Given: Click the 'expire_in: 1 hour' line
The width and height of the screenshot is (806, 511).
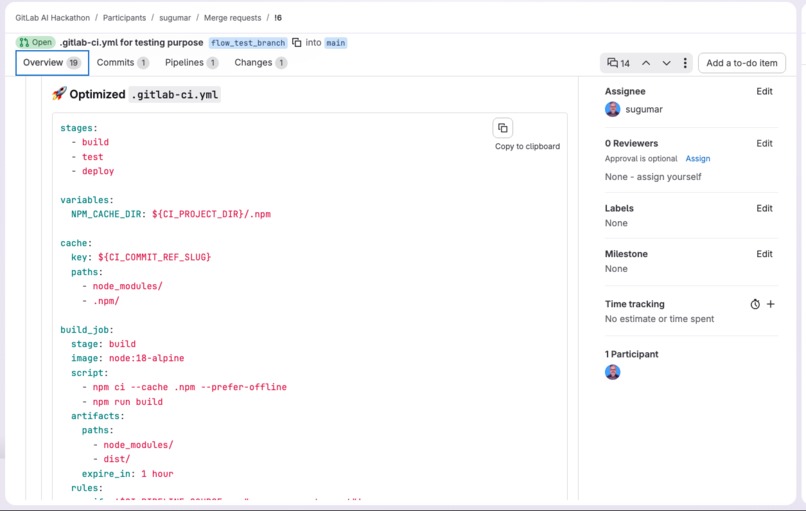Looking at the screenshot, I should [127, 474].
